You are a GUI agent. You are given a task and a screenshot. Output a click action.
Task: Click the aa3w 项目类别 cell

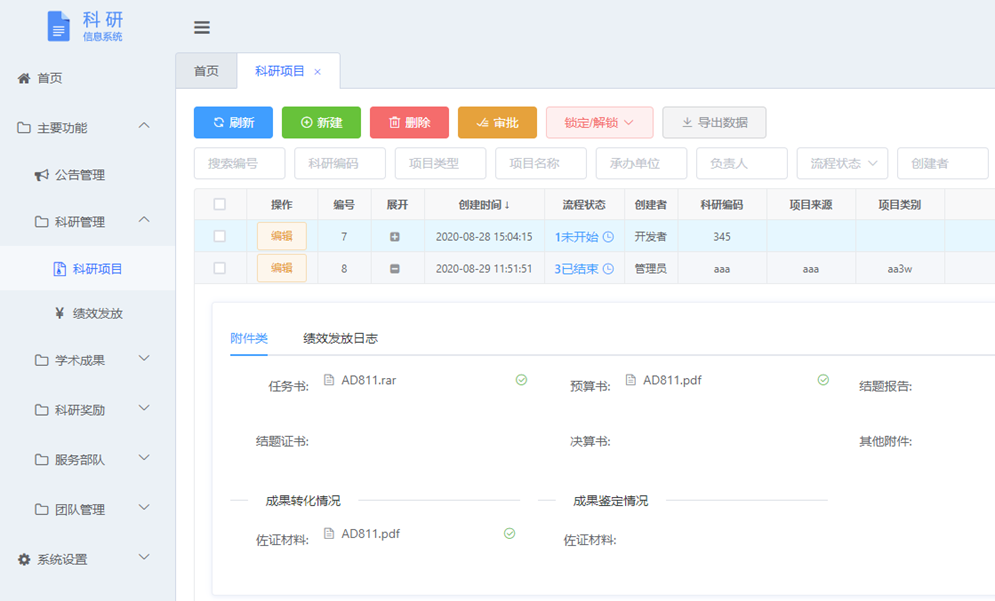[899, 268]
